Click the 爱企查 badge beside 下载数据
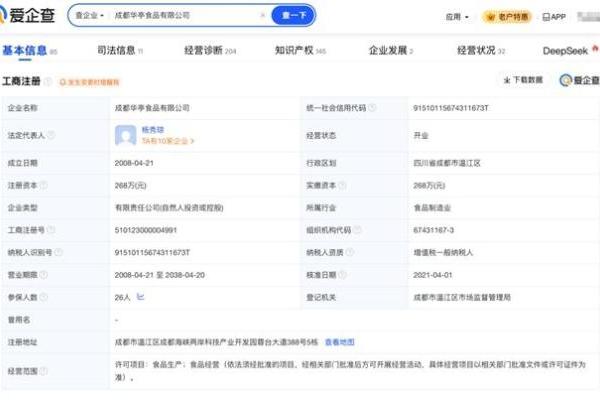Screen dimensions: 600x400 click(x=579, y=80)
